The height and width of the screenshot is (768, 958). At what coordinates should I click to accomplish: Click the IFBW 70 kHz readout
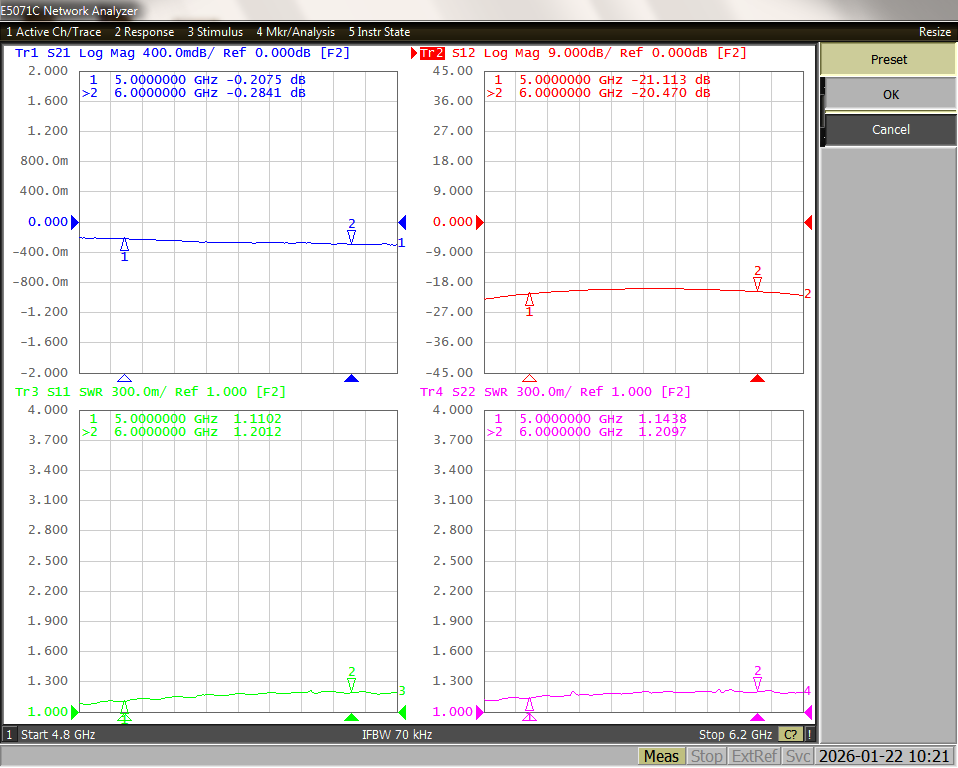pyautogui.click(x=397, y=734)
